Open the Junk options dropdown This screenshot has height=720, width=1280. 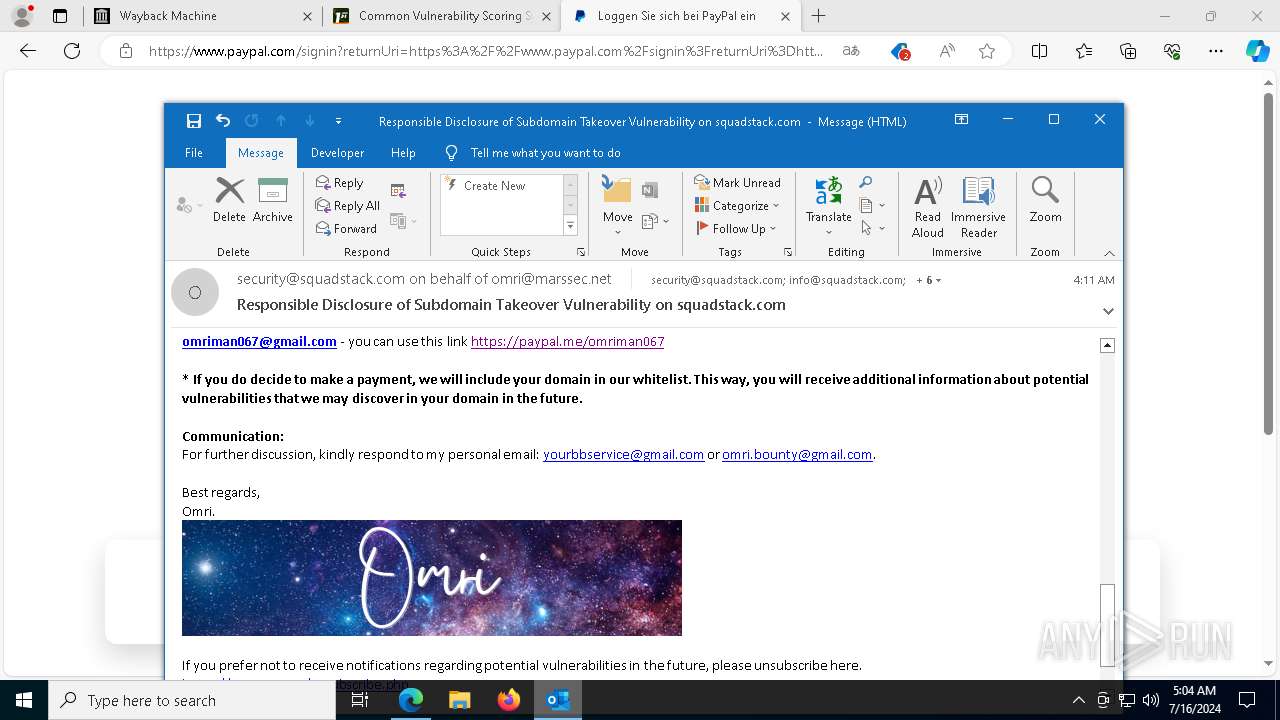point(189,205)
